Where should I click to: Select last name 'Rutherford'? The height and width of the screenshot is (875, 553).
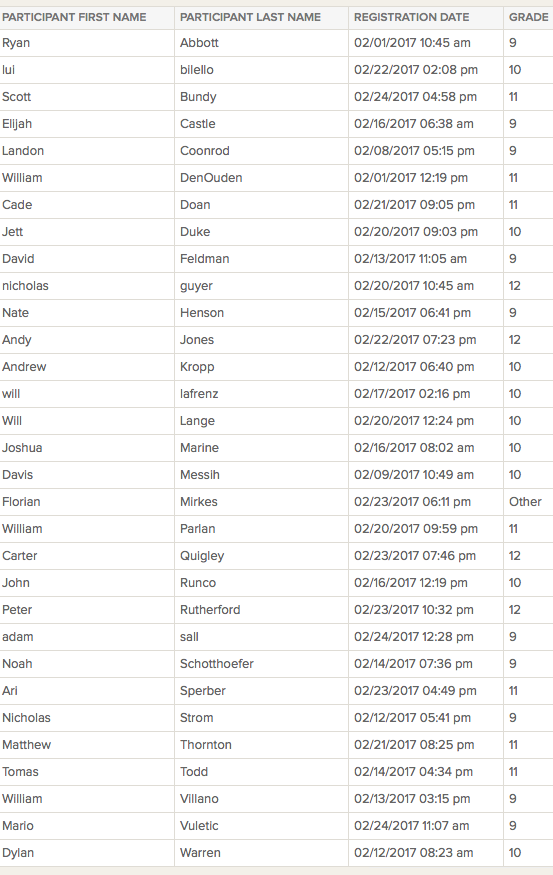coord(210,610)
